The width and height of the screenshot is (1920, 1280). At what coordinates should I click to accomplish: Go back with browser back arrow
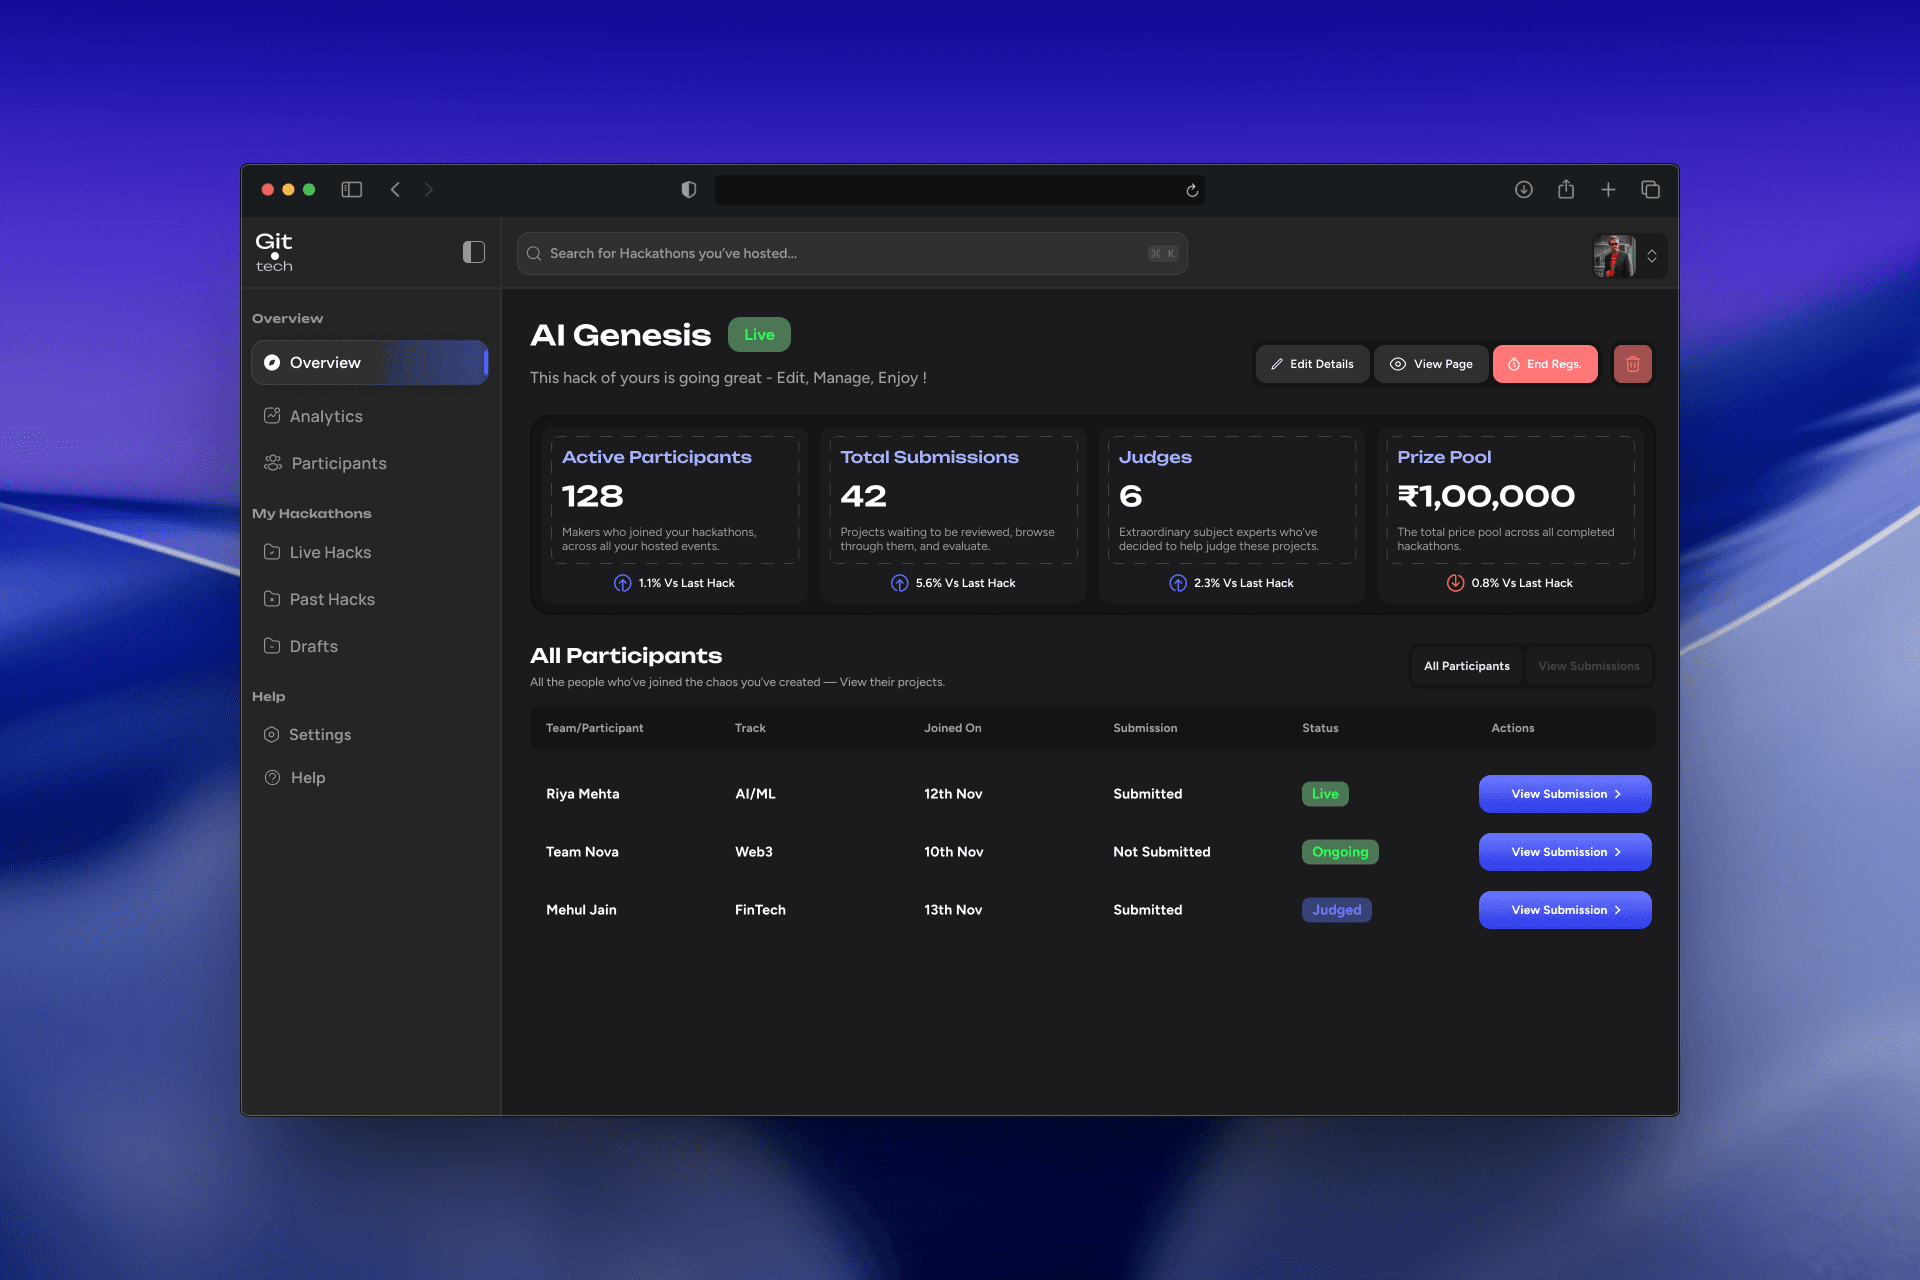pos(396,190)
